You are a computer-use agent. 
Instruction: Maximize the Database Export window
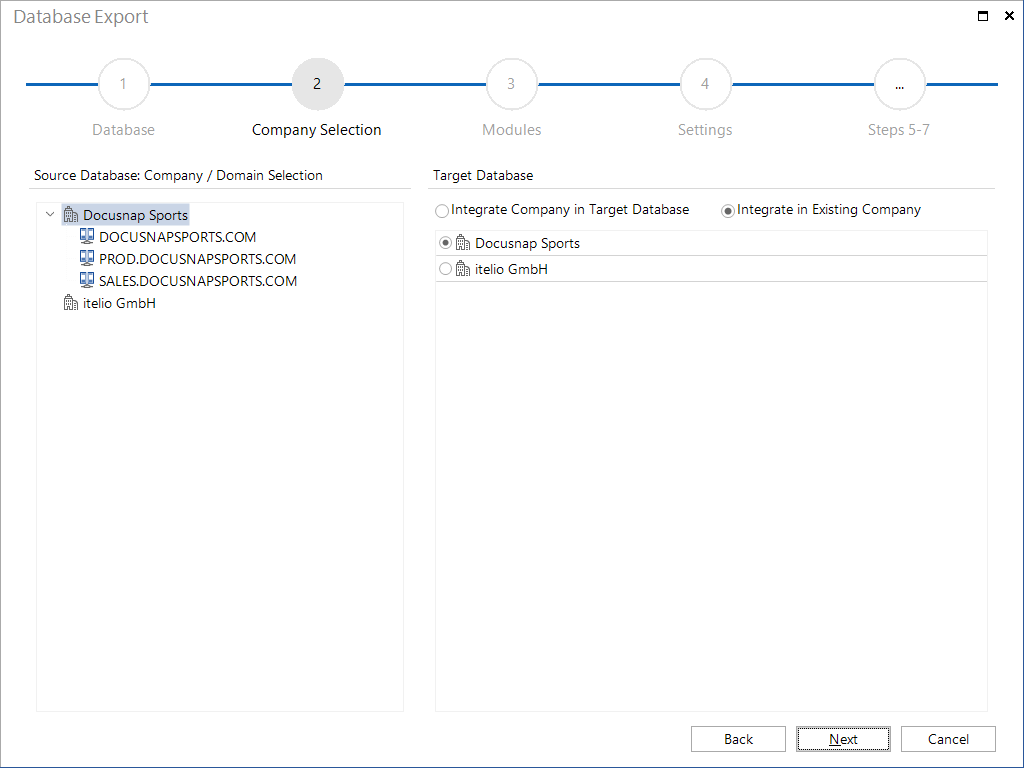983,16
